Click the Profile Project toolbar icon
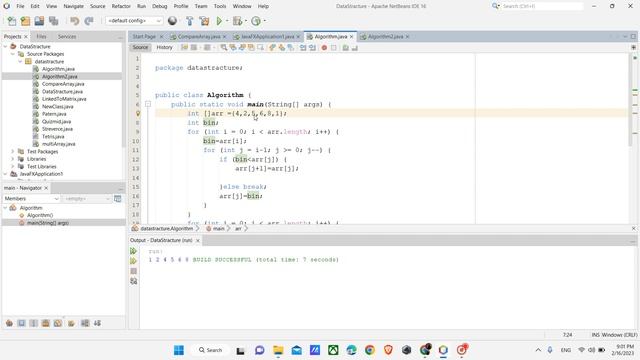The height and width of the screenshot is (360, 640). (x=256, y=21)
